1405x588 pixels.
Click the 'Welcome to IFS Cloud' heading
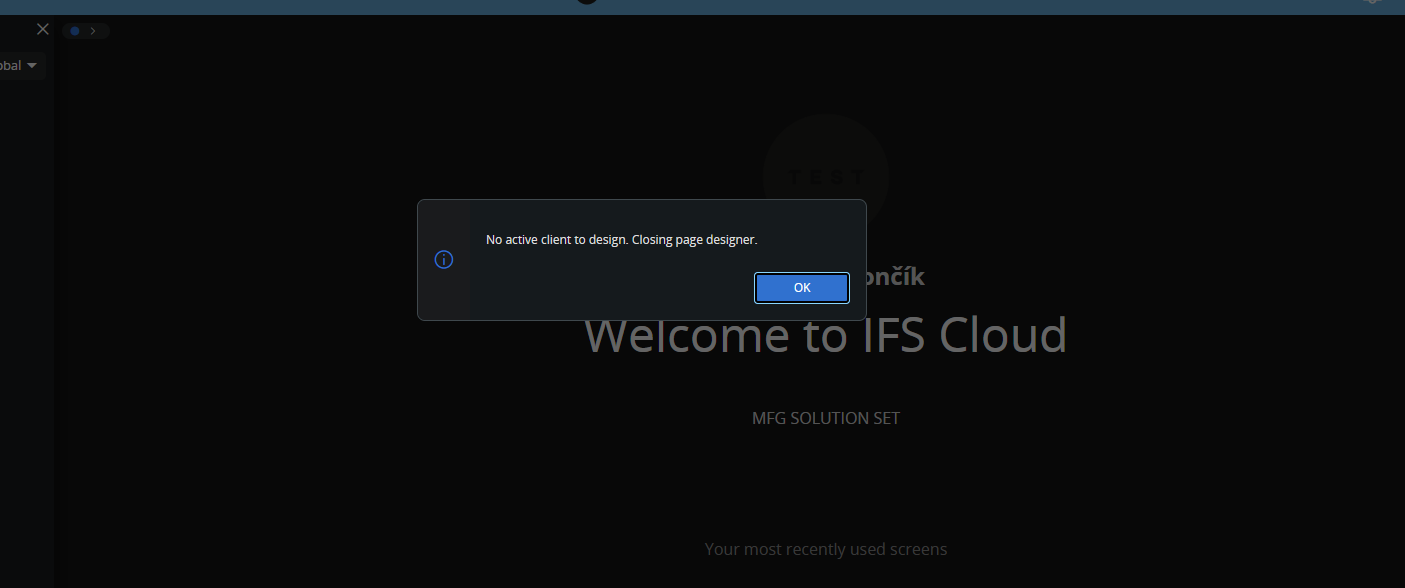(825, 335)
